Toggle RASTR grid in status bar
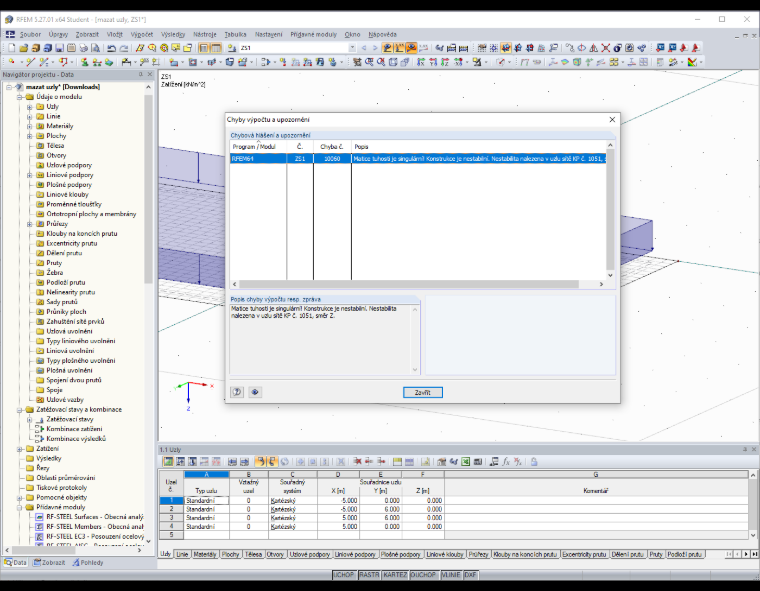The width and height of the screenshot is (760, 591). [x=369, y=575]
